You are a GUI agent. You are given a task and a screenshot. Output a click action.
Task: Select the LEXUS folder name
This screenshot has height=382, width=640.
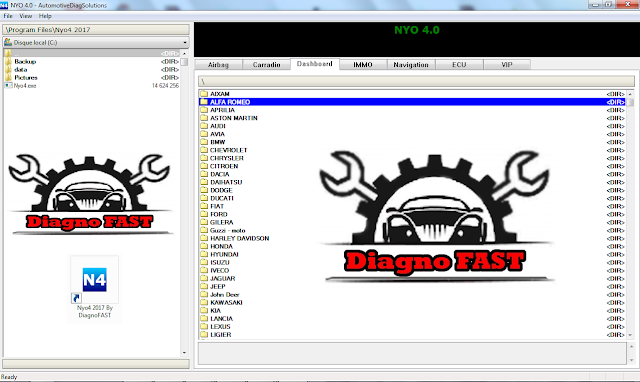220,326
